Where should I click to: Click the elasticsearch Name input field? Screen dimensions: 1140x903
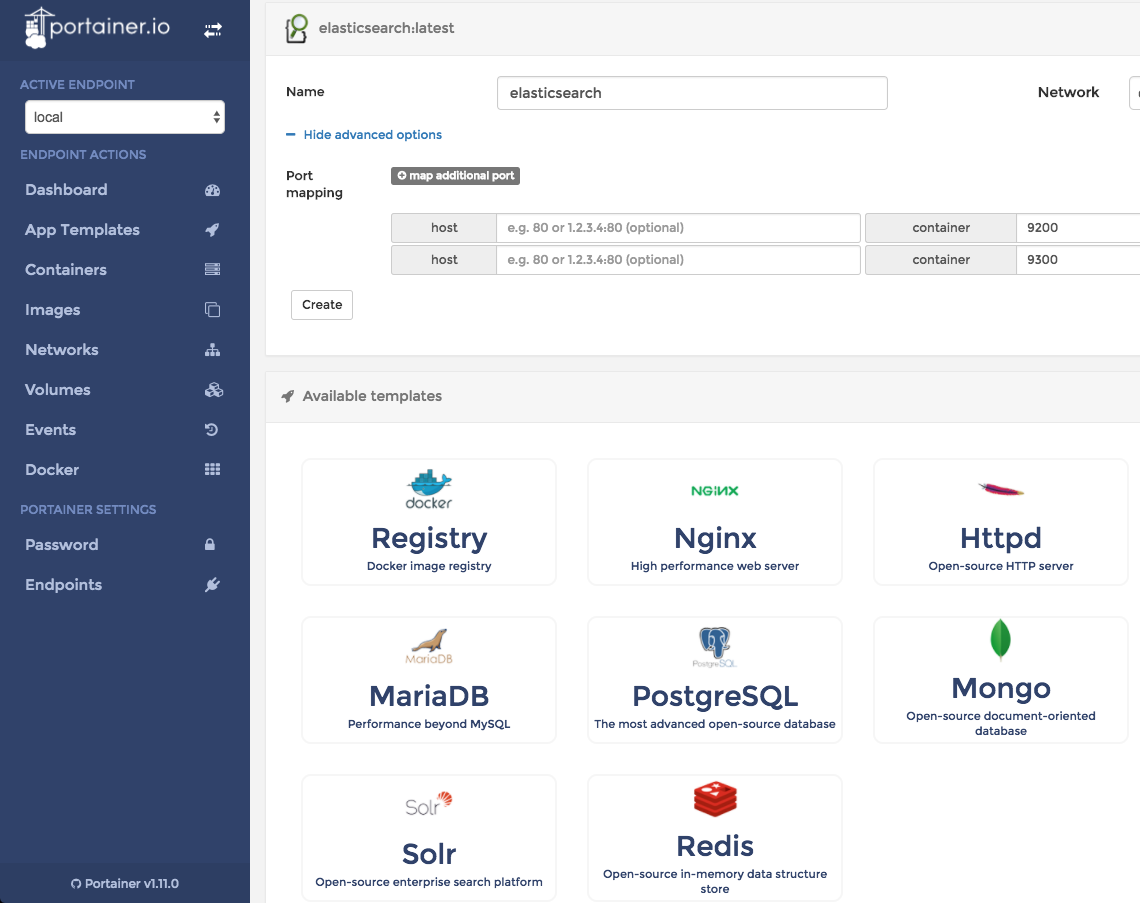pos(692,93)
